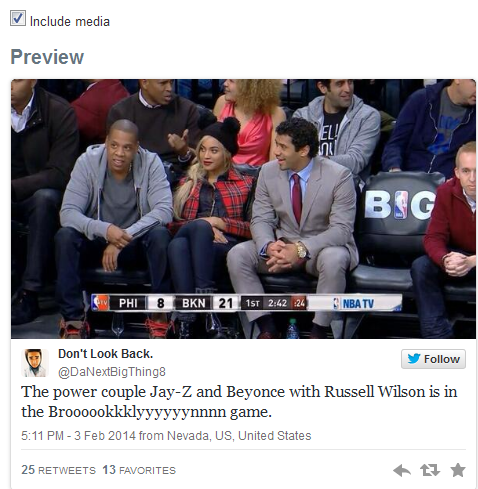Image resolution: width=478 pixels, height=489 pixels.
Task: Click the @DaNextBigThing8 handle
Action: click(112, 372)
